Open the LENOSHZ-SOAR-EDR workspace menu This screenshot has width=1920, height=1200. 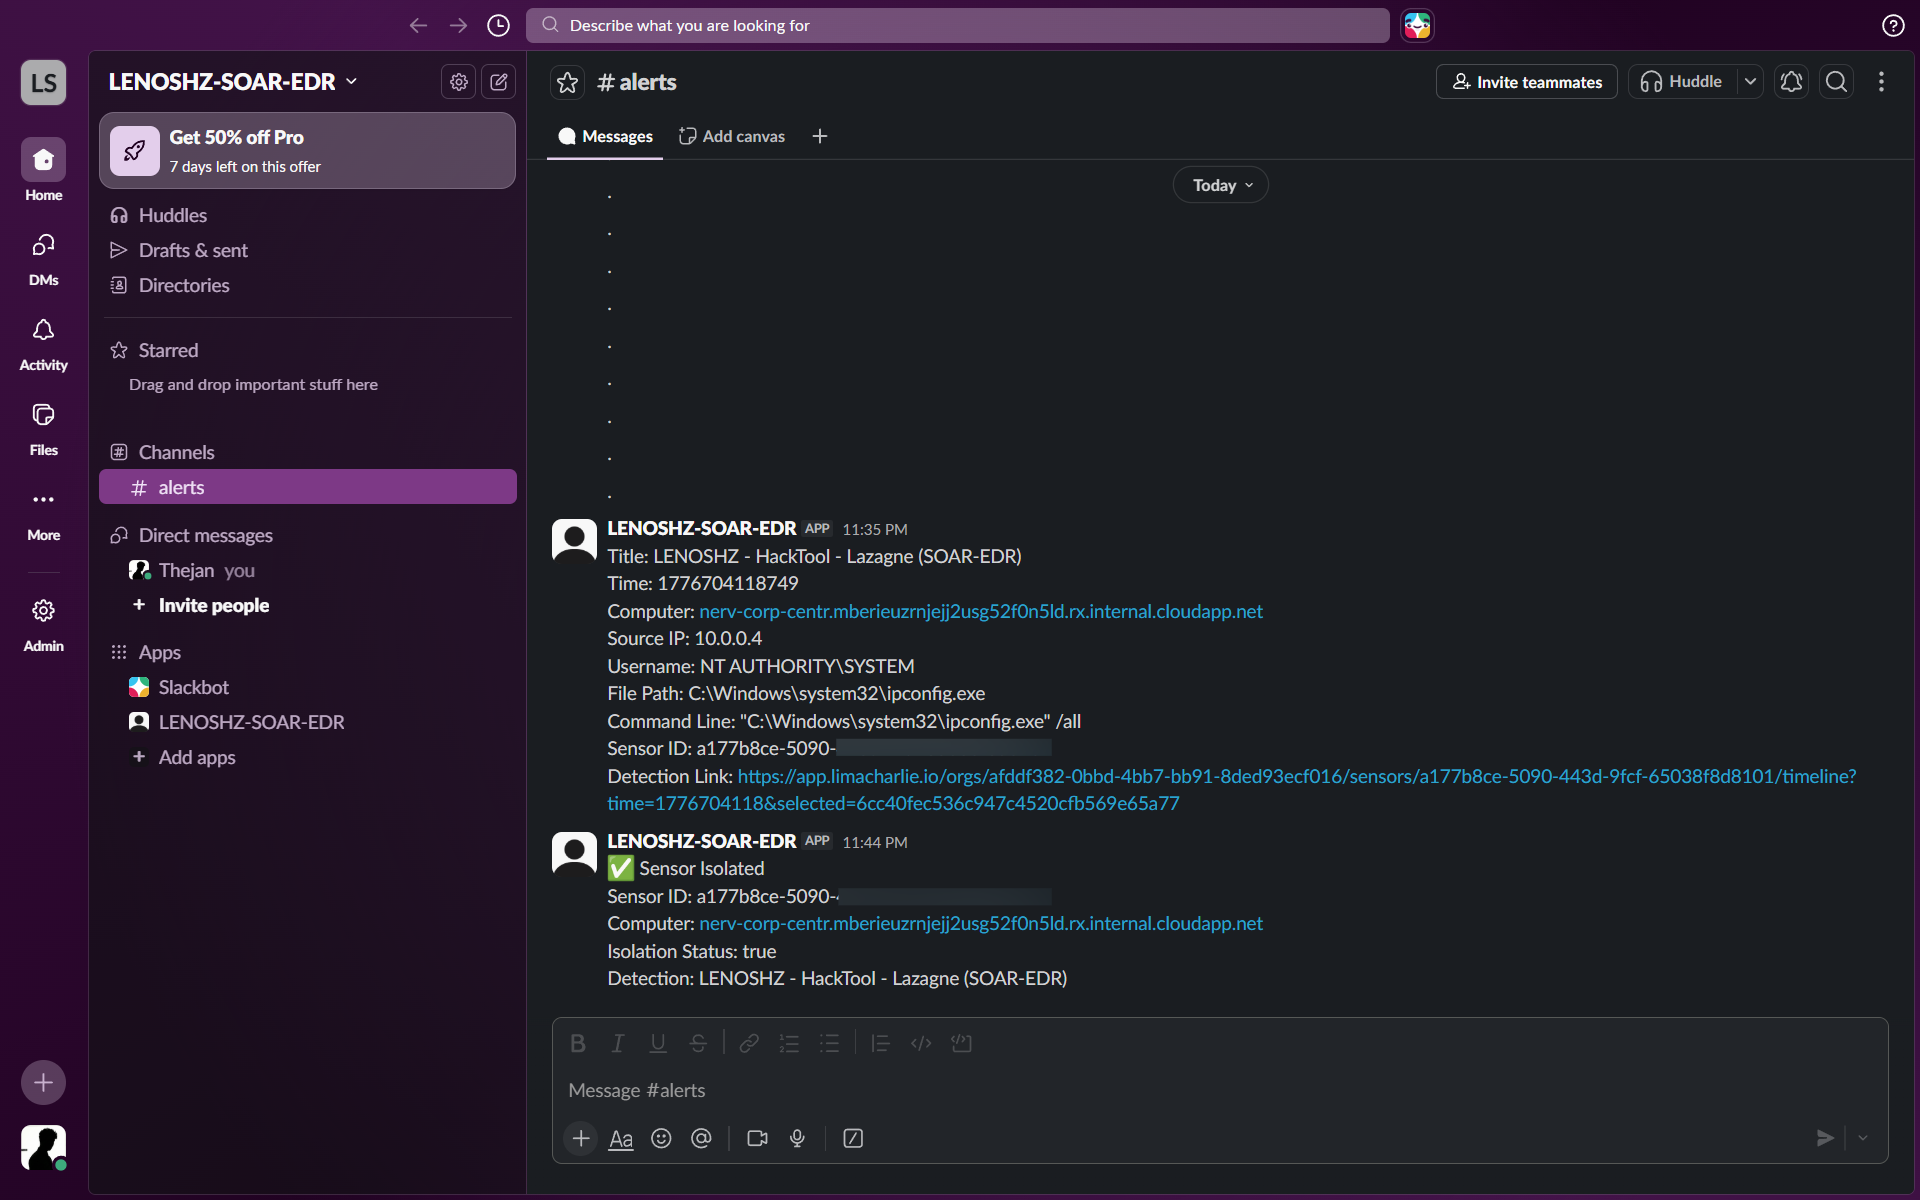232,81
